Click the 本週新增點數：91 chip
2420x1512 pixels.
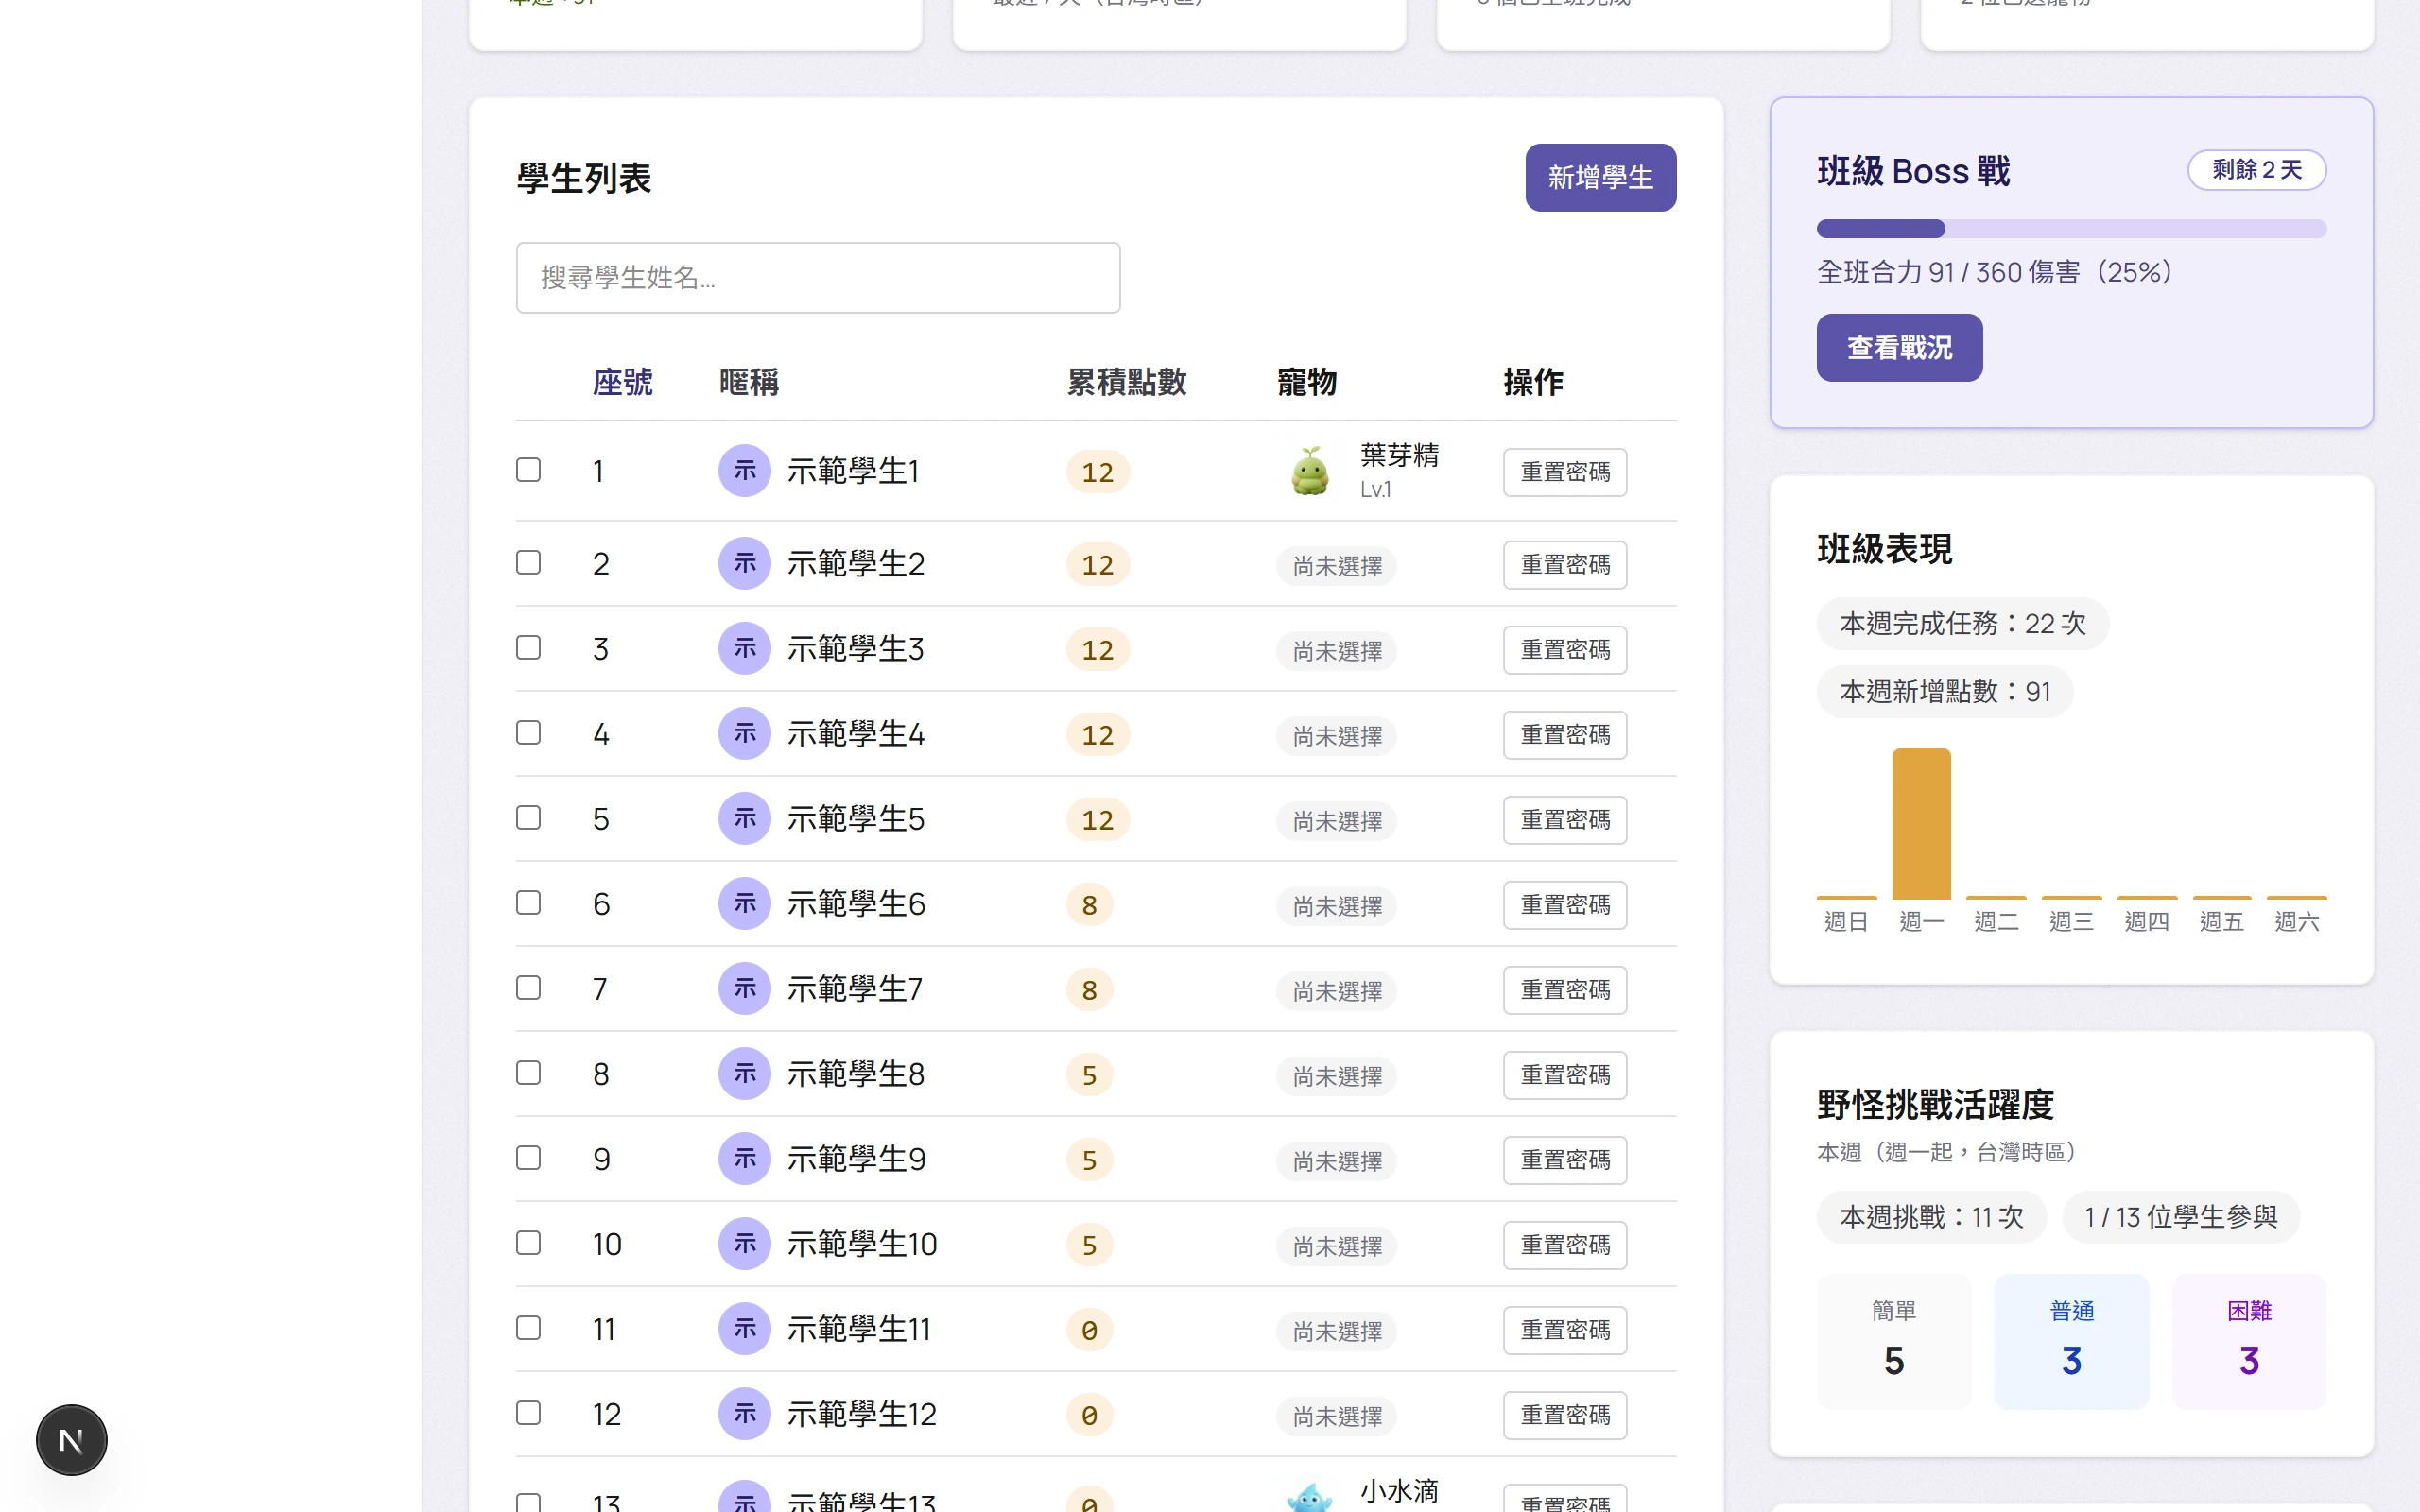[x=1944, y=691]
